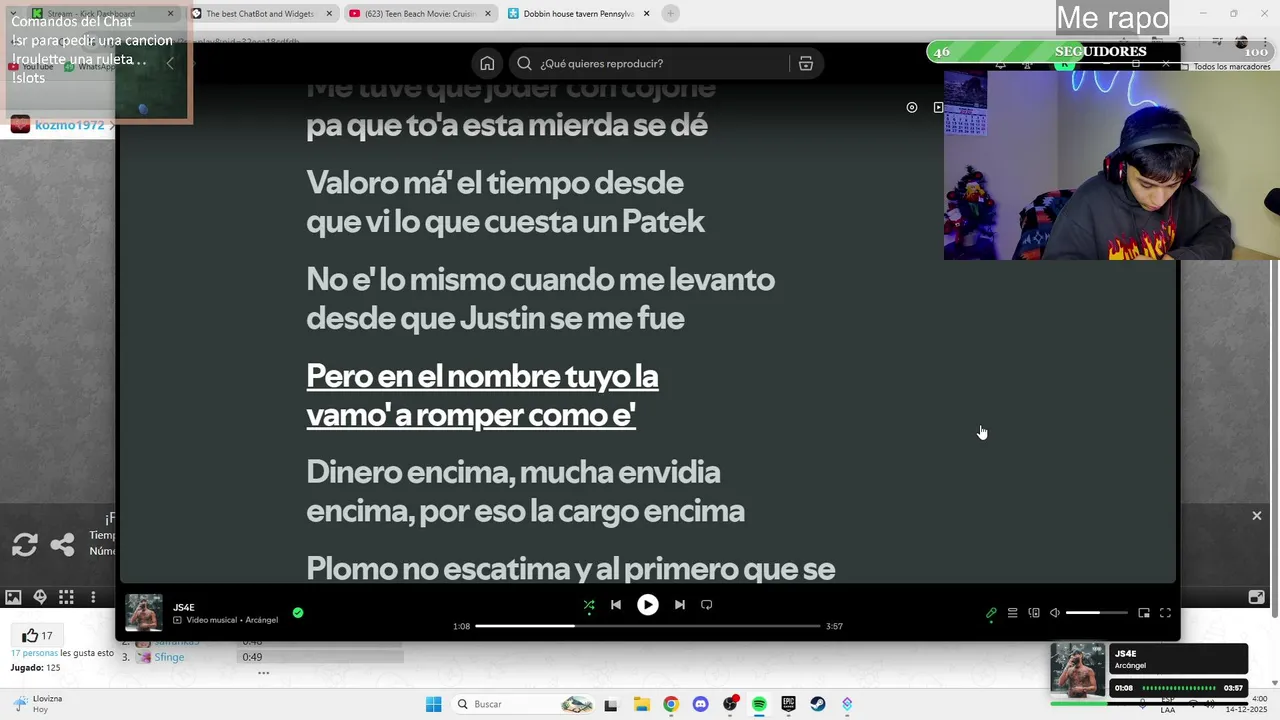Click the picture icon in game toolbar
Image resolution: width=1280 pixels, height=720 pixels.
point(13,597)
